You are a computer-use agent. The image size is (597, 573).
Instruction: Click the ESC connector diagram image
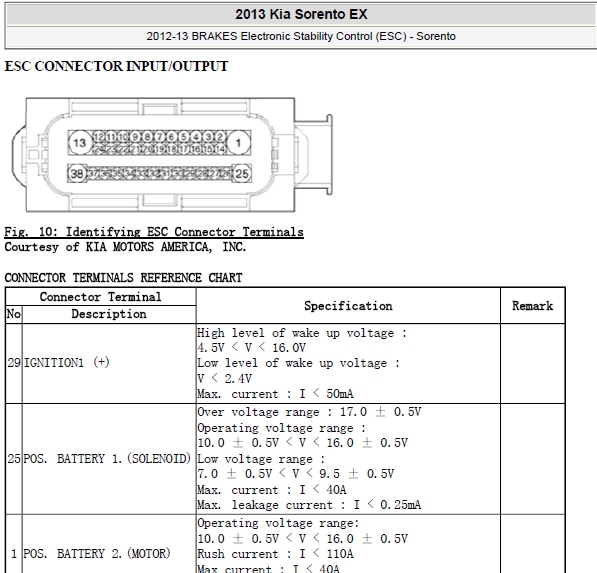click(172, 155)
